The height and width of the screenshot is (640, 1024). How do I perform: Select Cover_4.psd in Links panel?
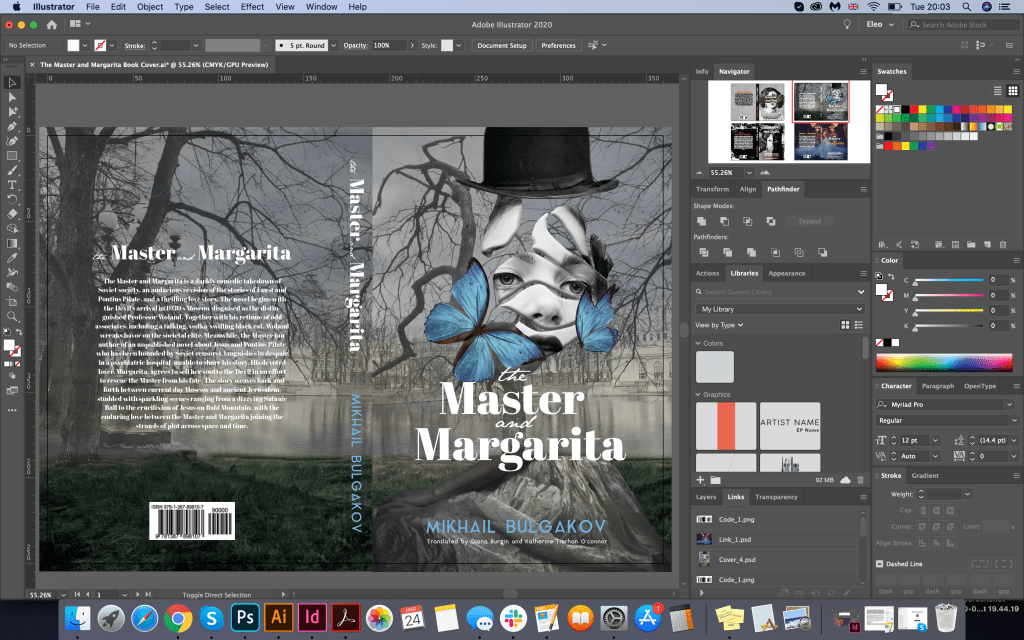pos(736,559)
